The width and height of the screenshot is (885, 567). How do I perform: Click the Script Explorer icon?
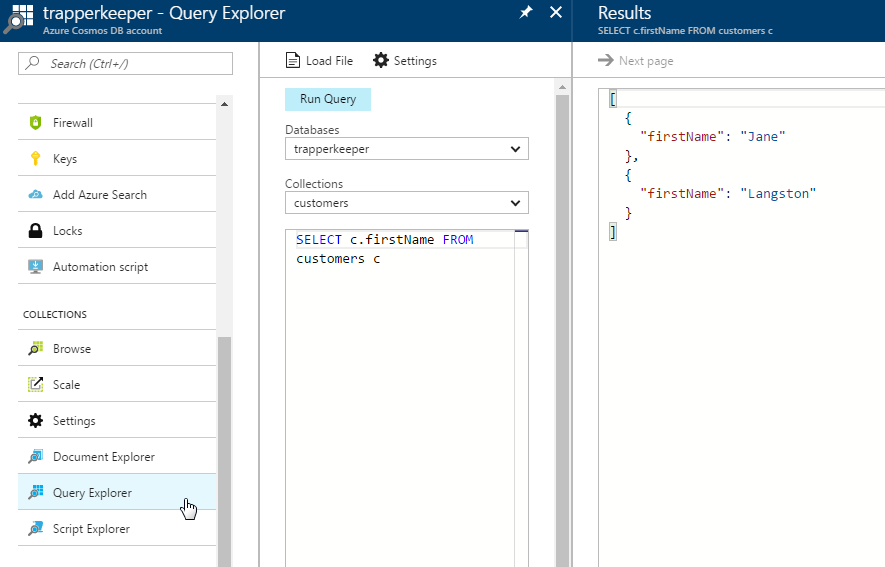35,529
